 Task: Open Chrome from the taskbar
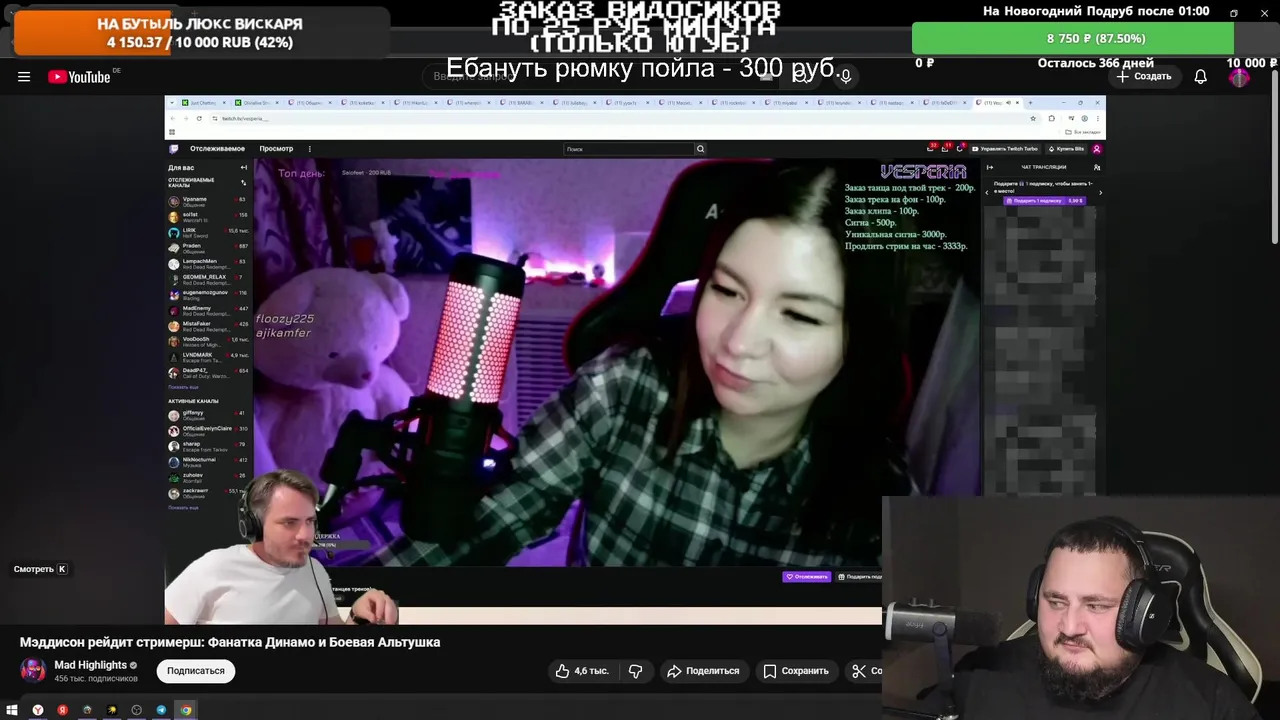tap(186, 710)
